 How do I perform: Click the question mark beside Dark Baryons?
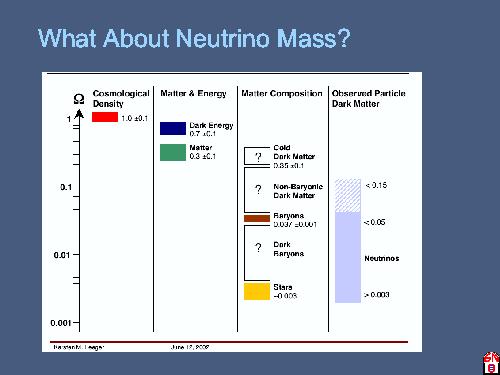coord(258,248)
